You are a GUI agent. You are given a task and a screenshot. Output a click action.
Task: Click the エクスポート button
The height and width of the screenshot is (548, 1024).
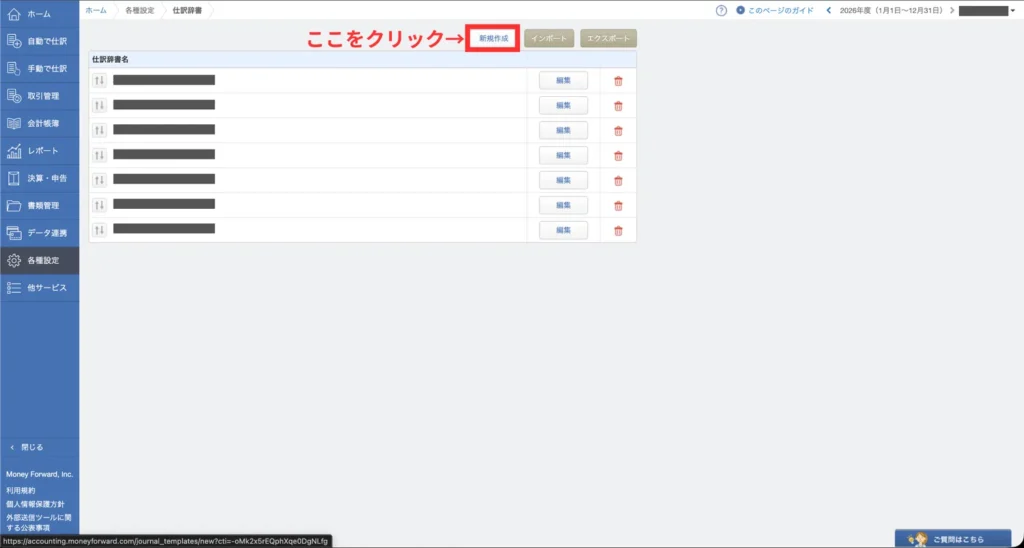[x=608, y=38]
